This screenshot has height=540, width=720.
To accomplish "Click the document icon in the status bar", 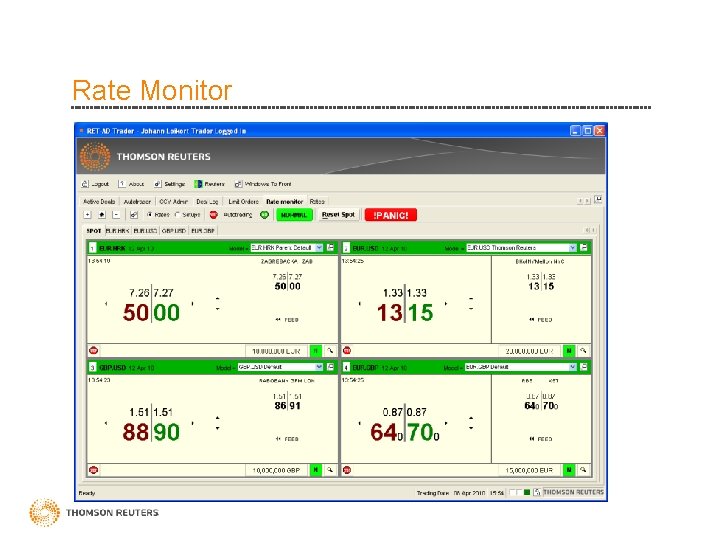I will pyautogui.click(x=536, y=492).
